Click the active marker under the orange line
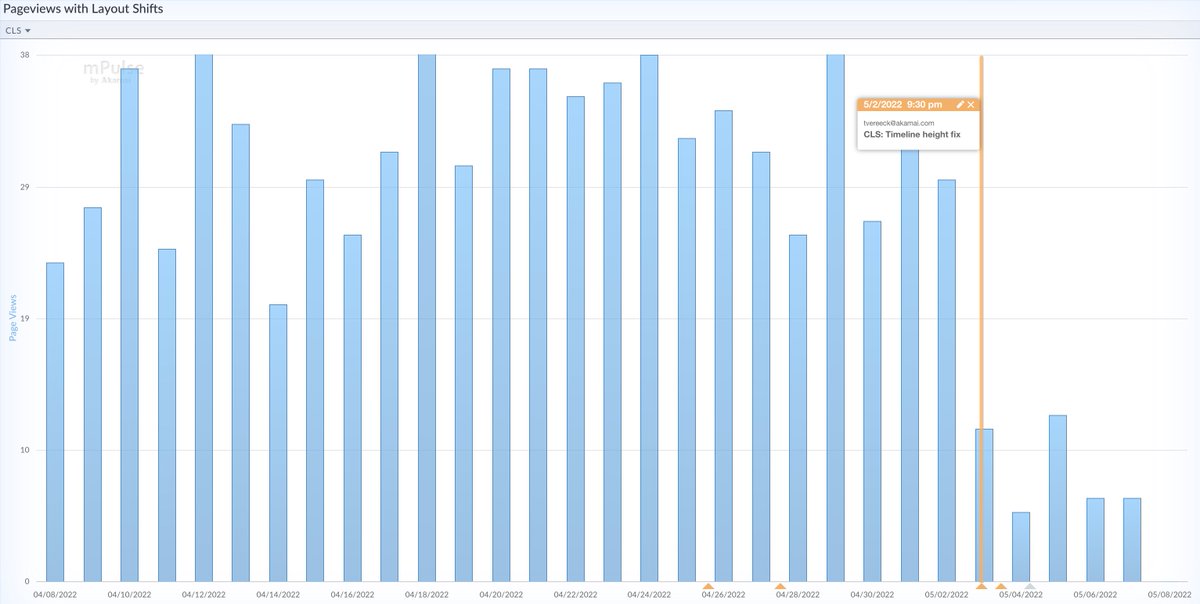Image resolution: width=1200 pixels, height=604 pixels. pos(981,585)
